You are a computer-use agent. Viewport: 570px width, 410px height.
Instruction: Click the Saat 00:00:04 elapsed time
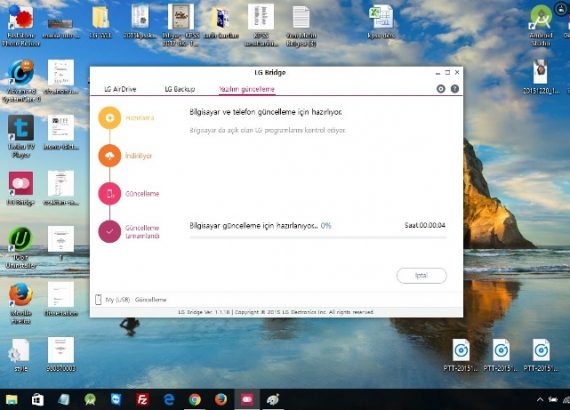pyautogui.click(x=425, y=225)
